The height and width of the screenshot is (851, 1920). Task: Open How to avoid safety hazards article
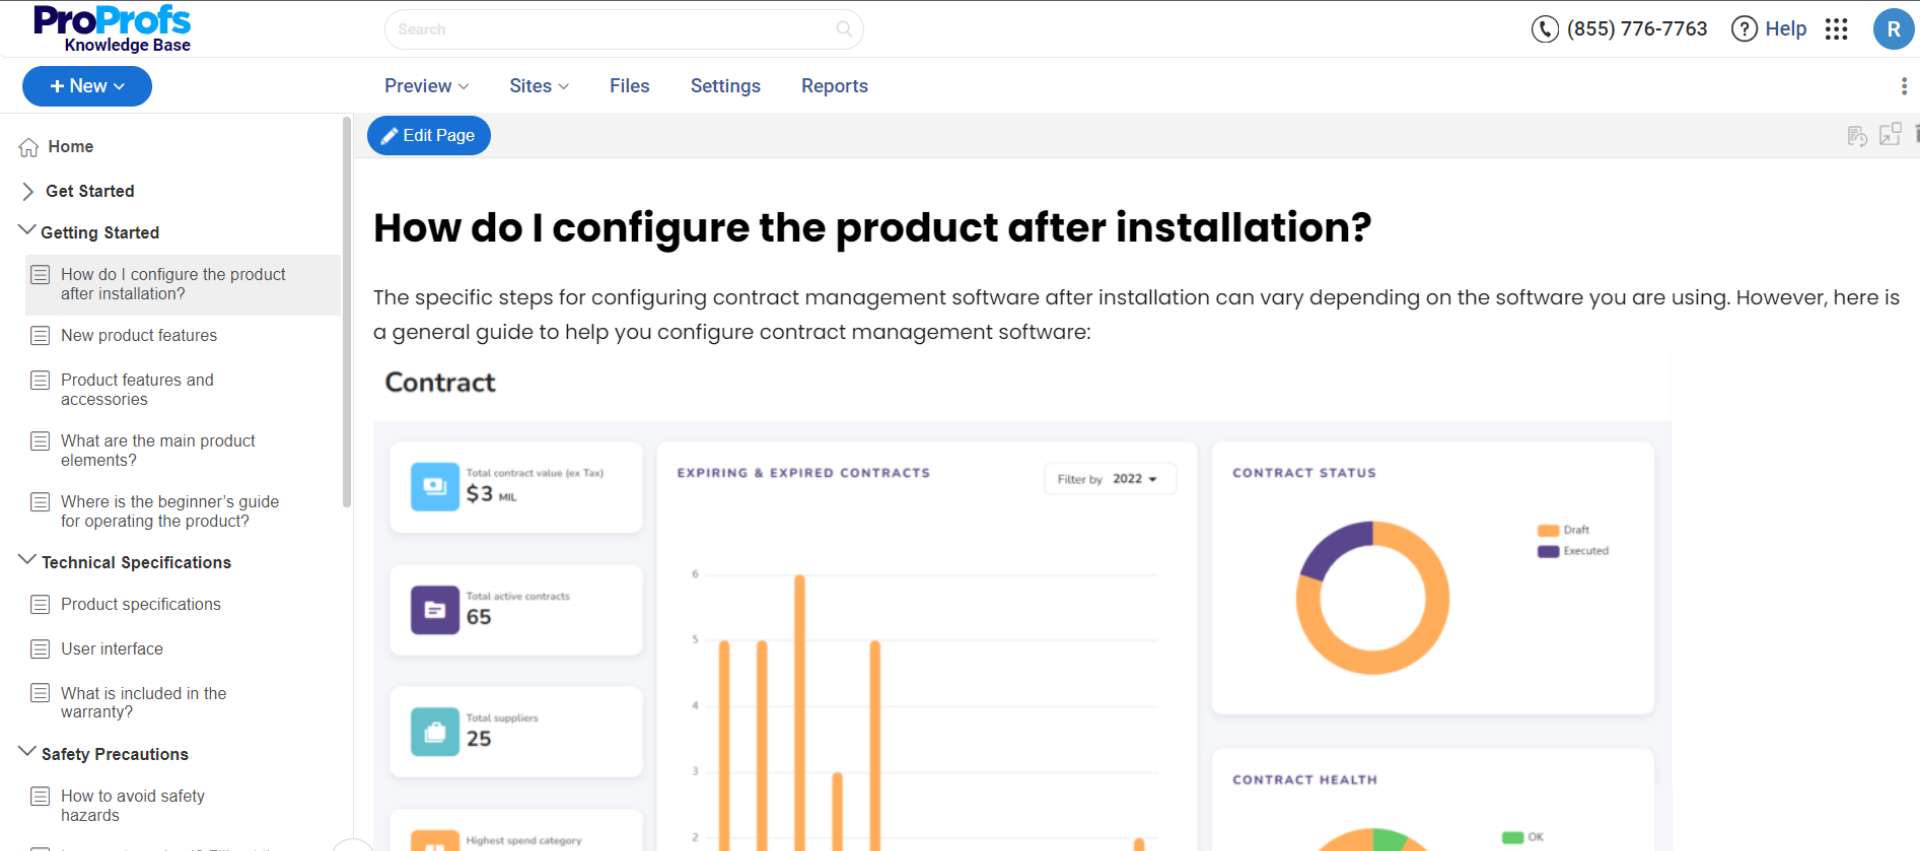133,806
